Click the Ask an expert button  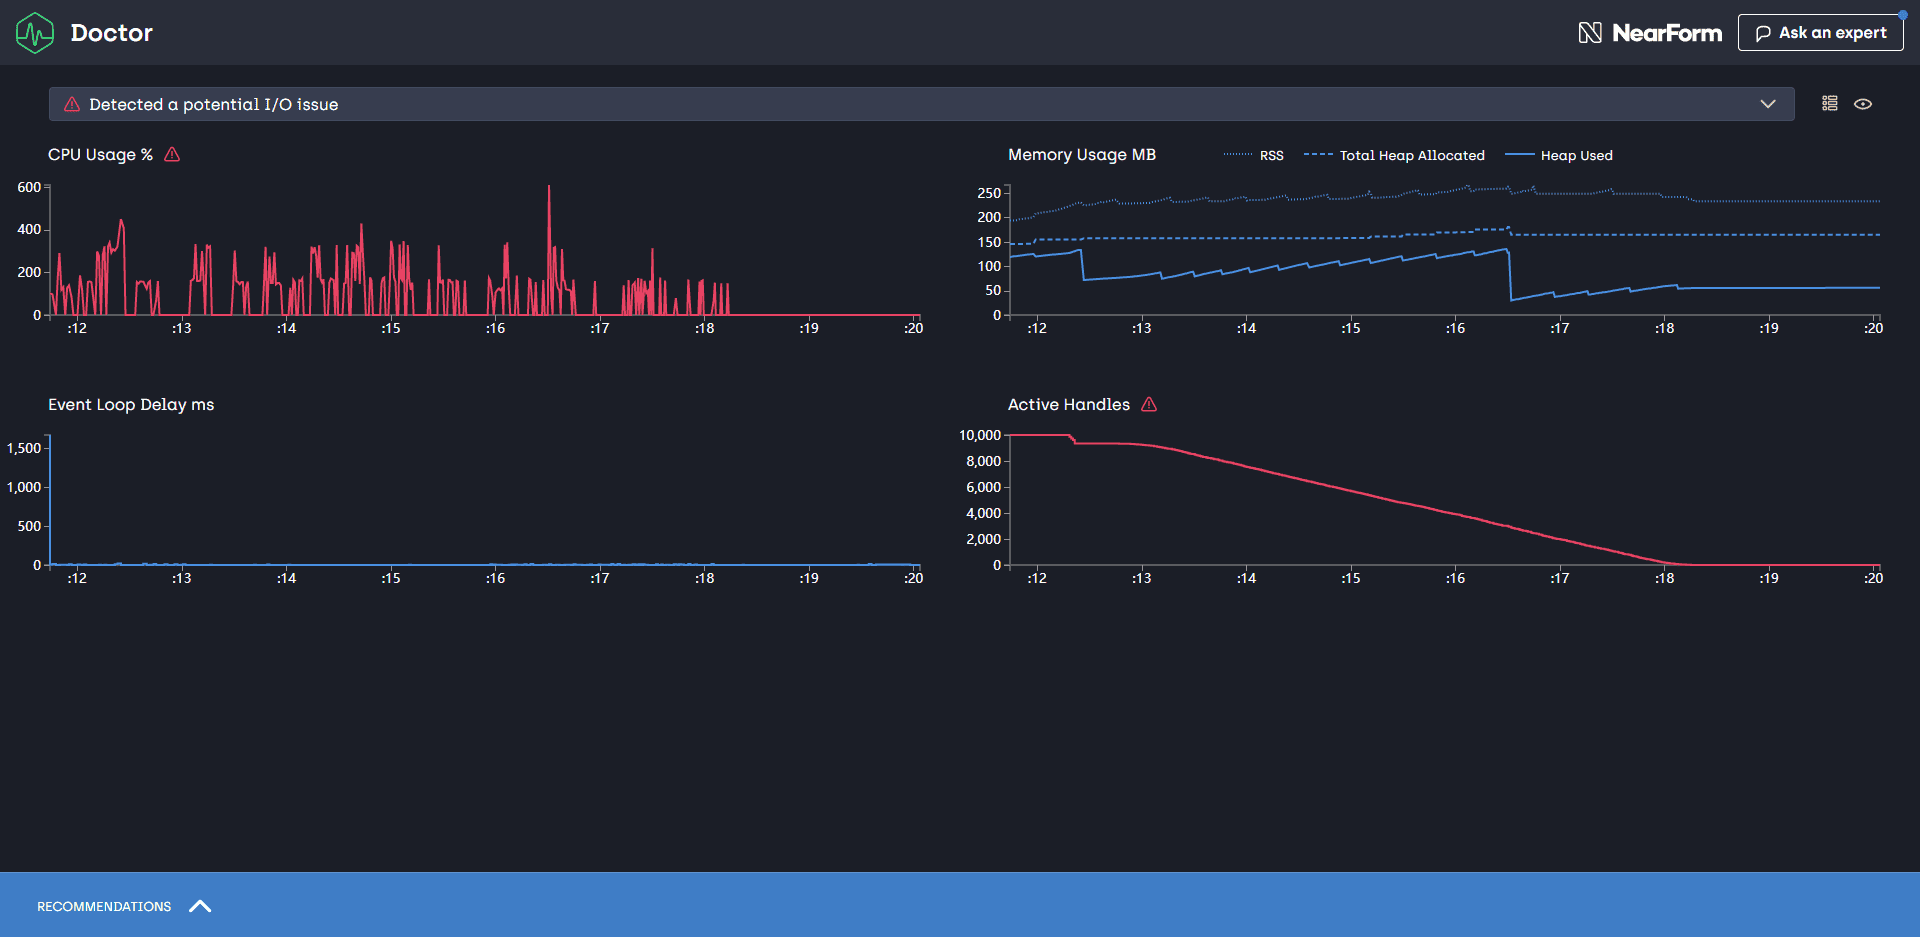point(1820,33)
